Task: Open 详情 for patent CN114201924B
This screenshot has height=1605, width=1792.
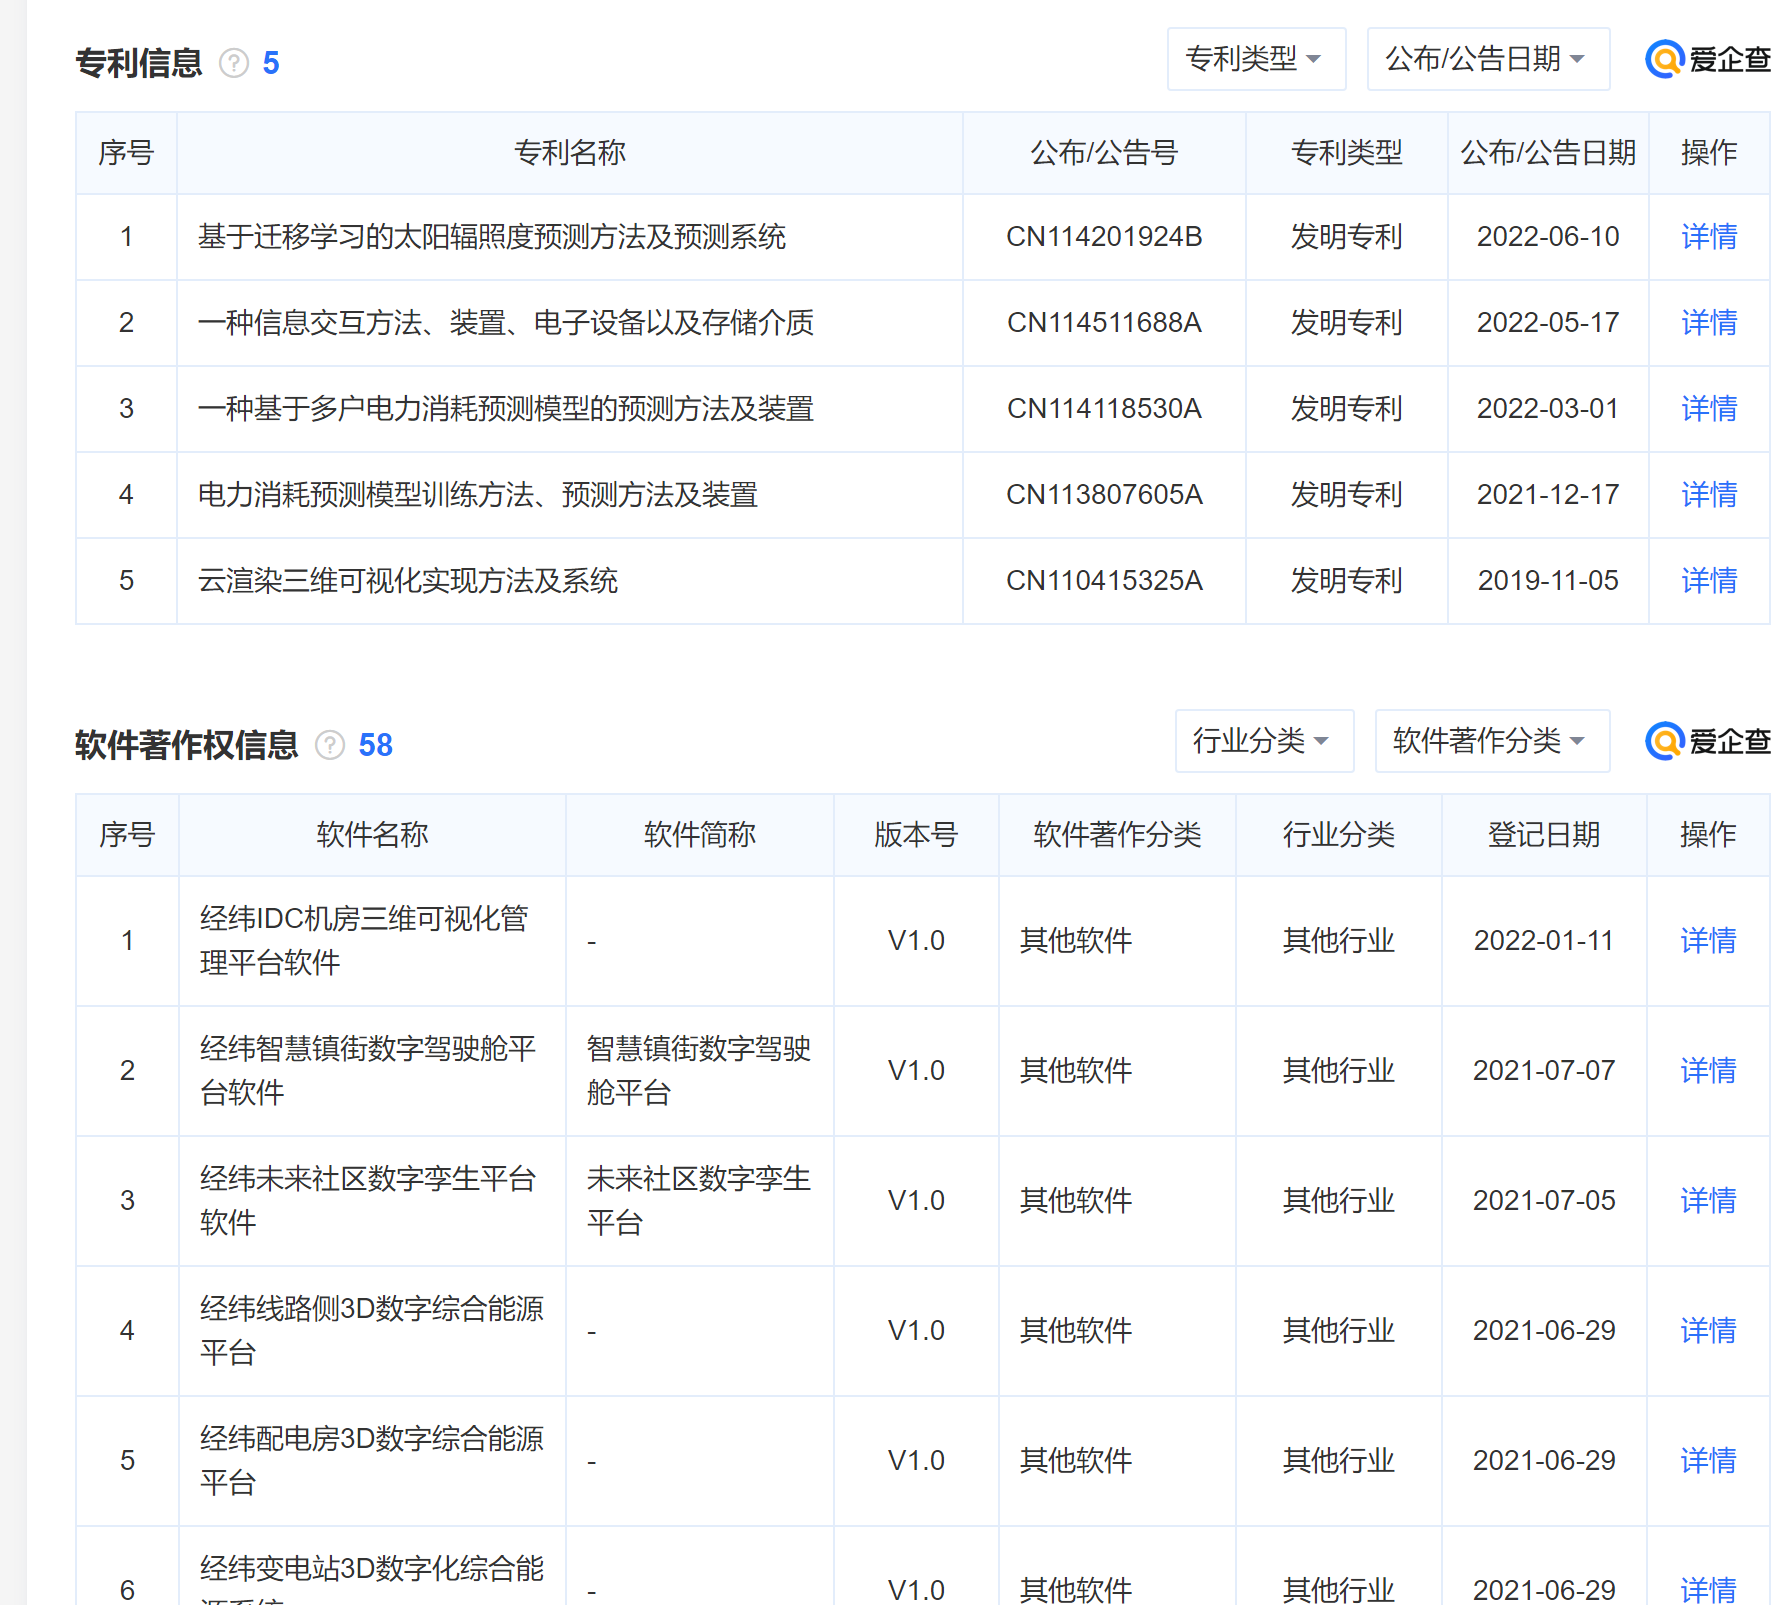Action: click(1709, 237)
